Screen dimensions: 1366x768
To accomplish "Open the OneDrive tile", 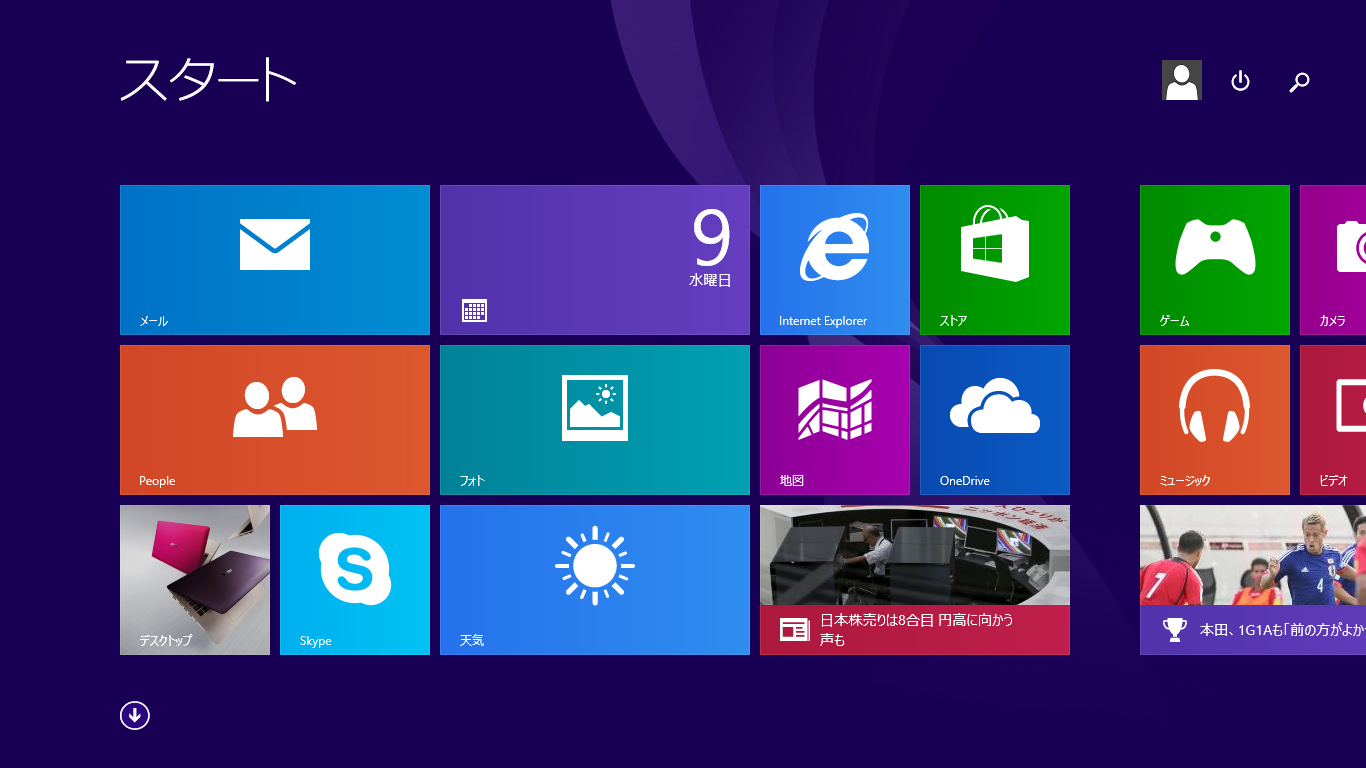I will (x=995, y=420).
